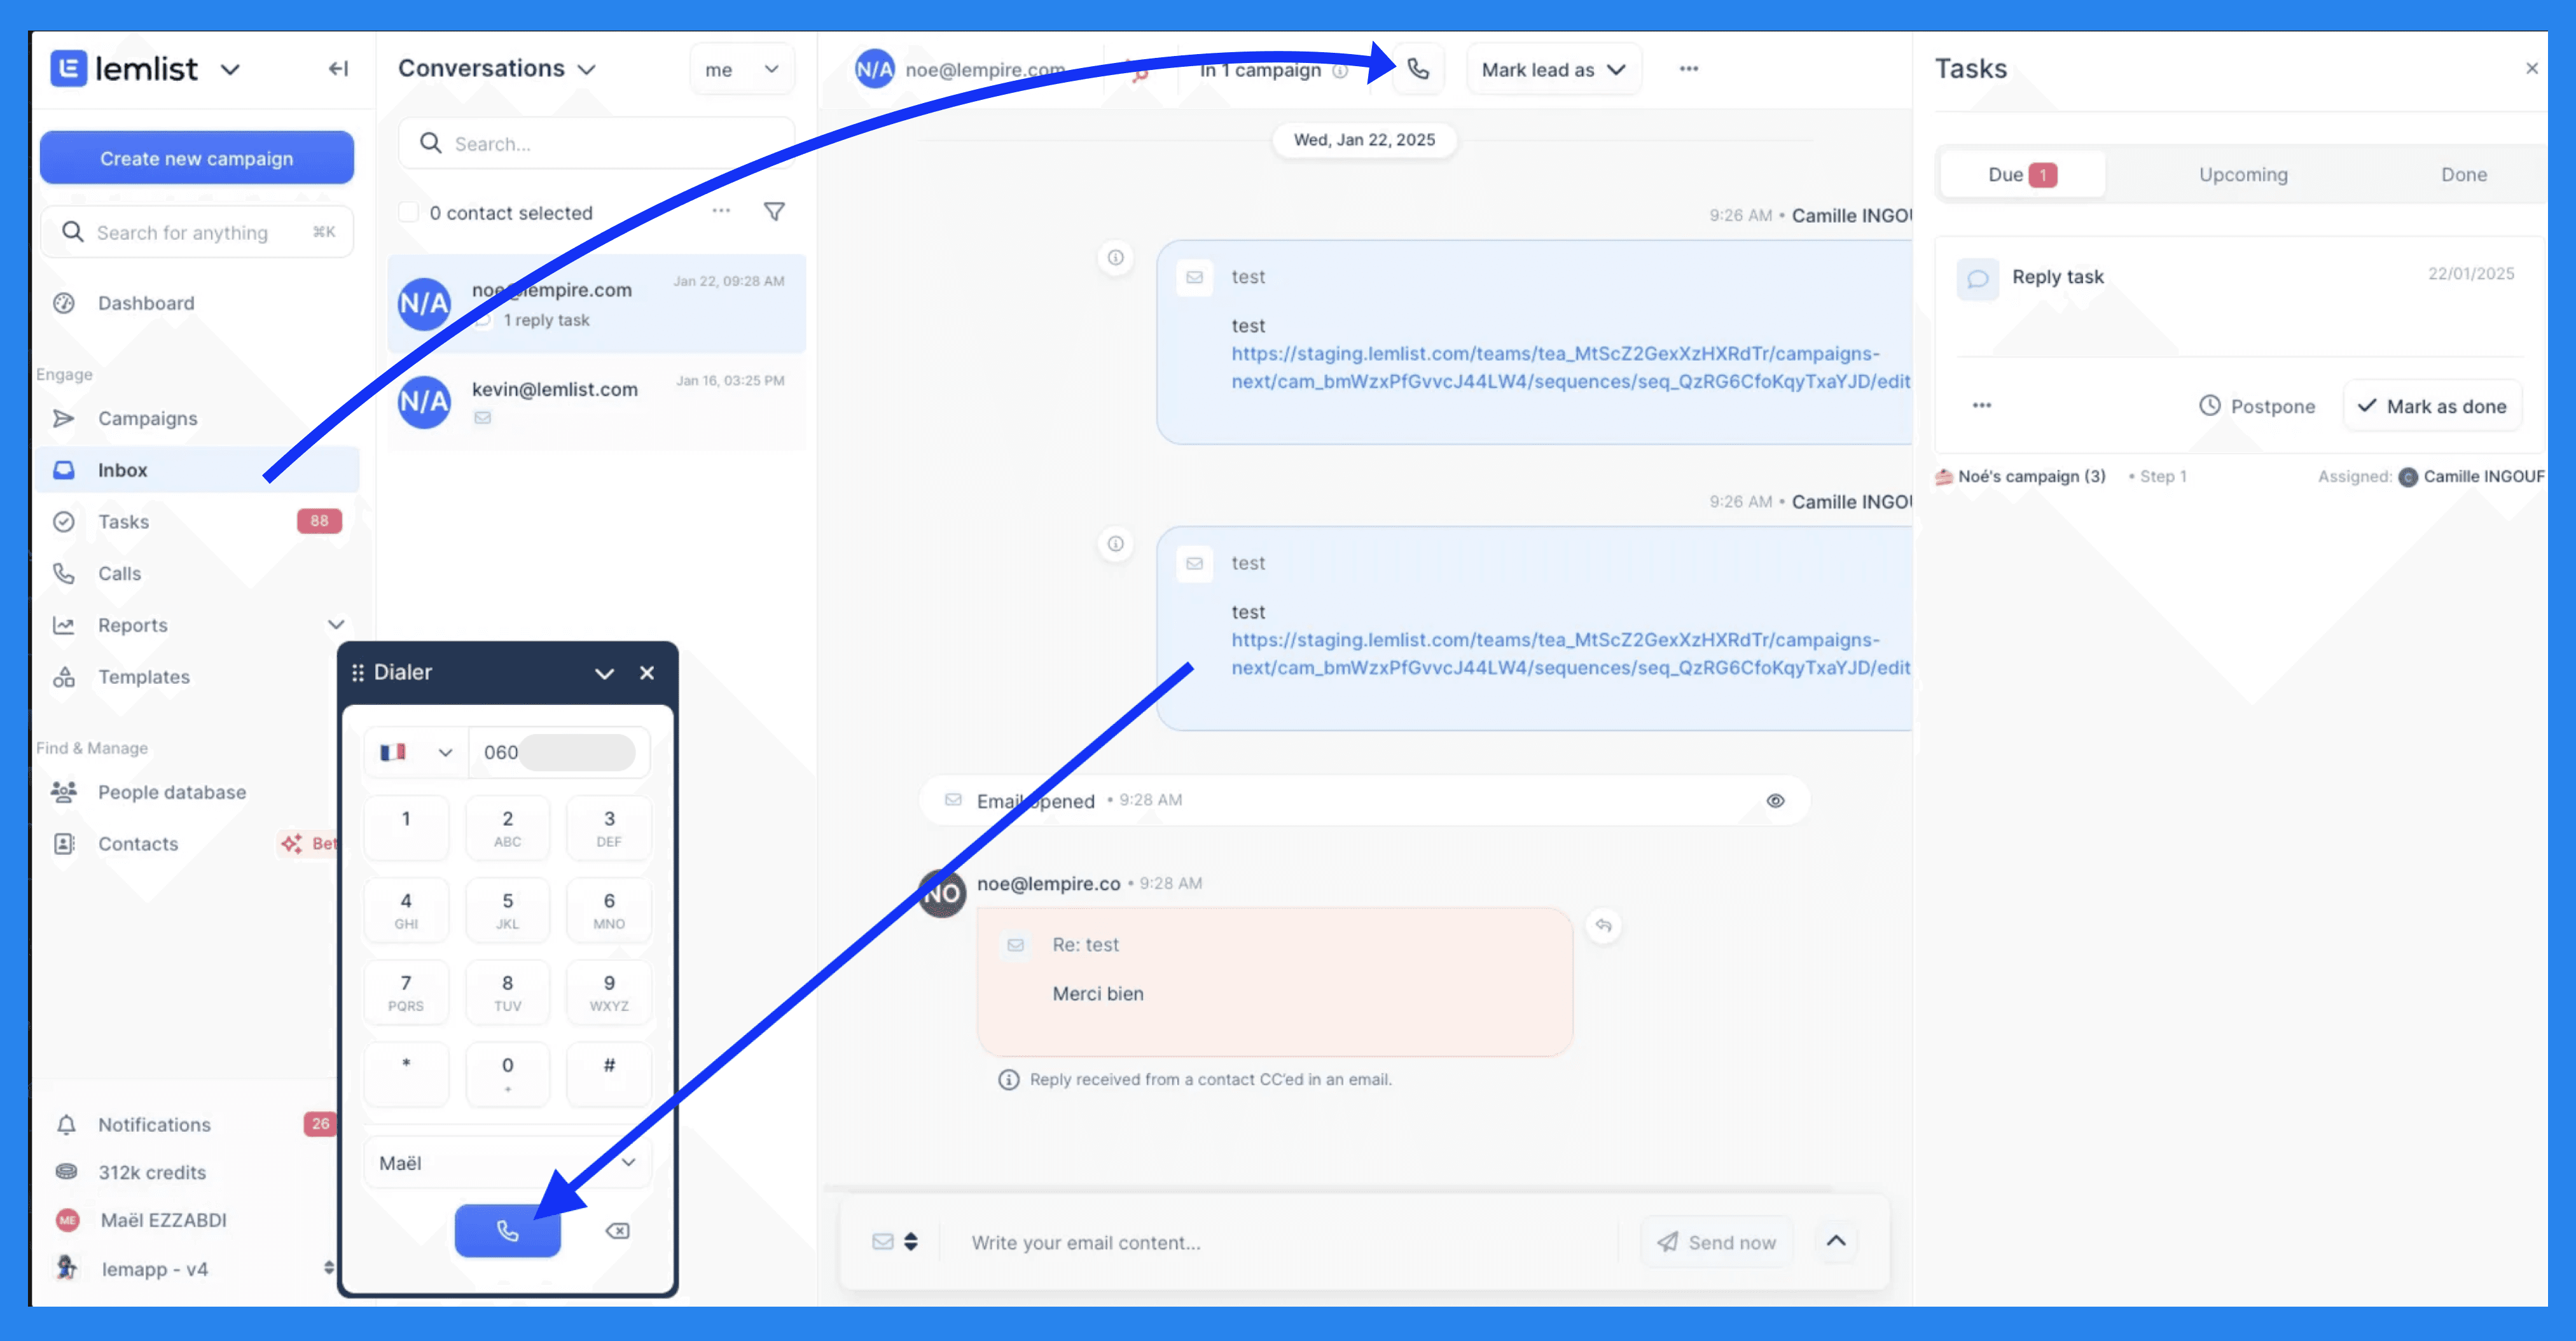Switch to the Upcoming tasks tab

click(2243, 174)
